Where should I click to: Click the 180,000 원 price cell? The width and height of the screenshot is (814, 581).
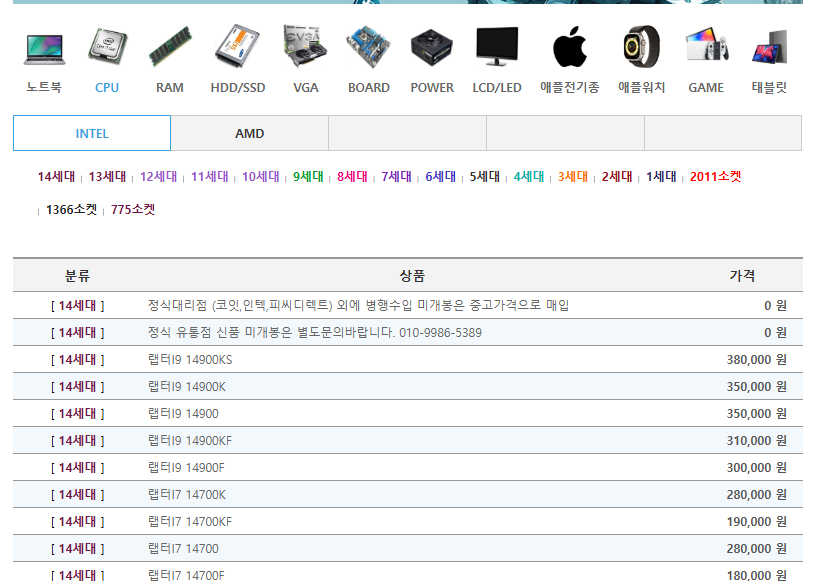(x=756, y=575)
